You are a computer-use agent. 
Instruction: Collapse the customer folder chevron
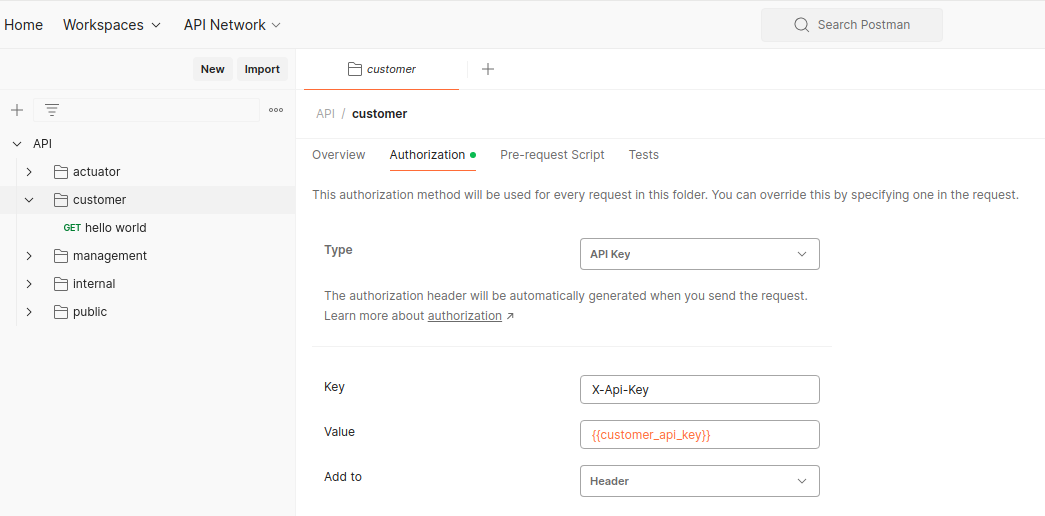(x=29, y=200)
